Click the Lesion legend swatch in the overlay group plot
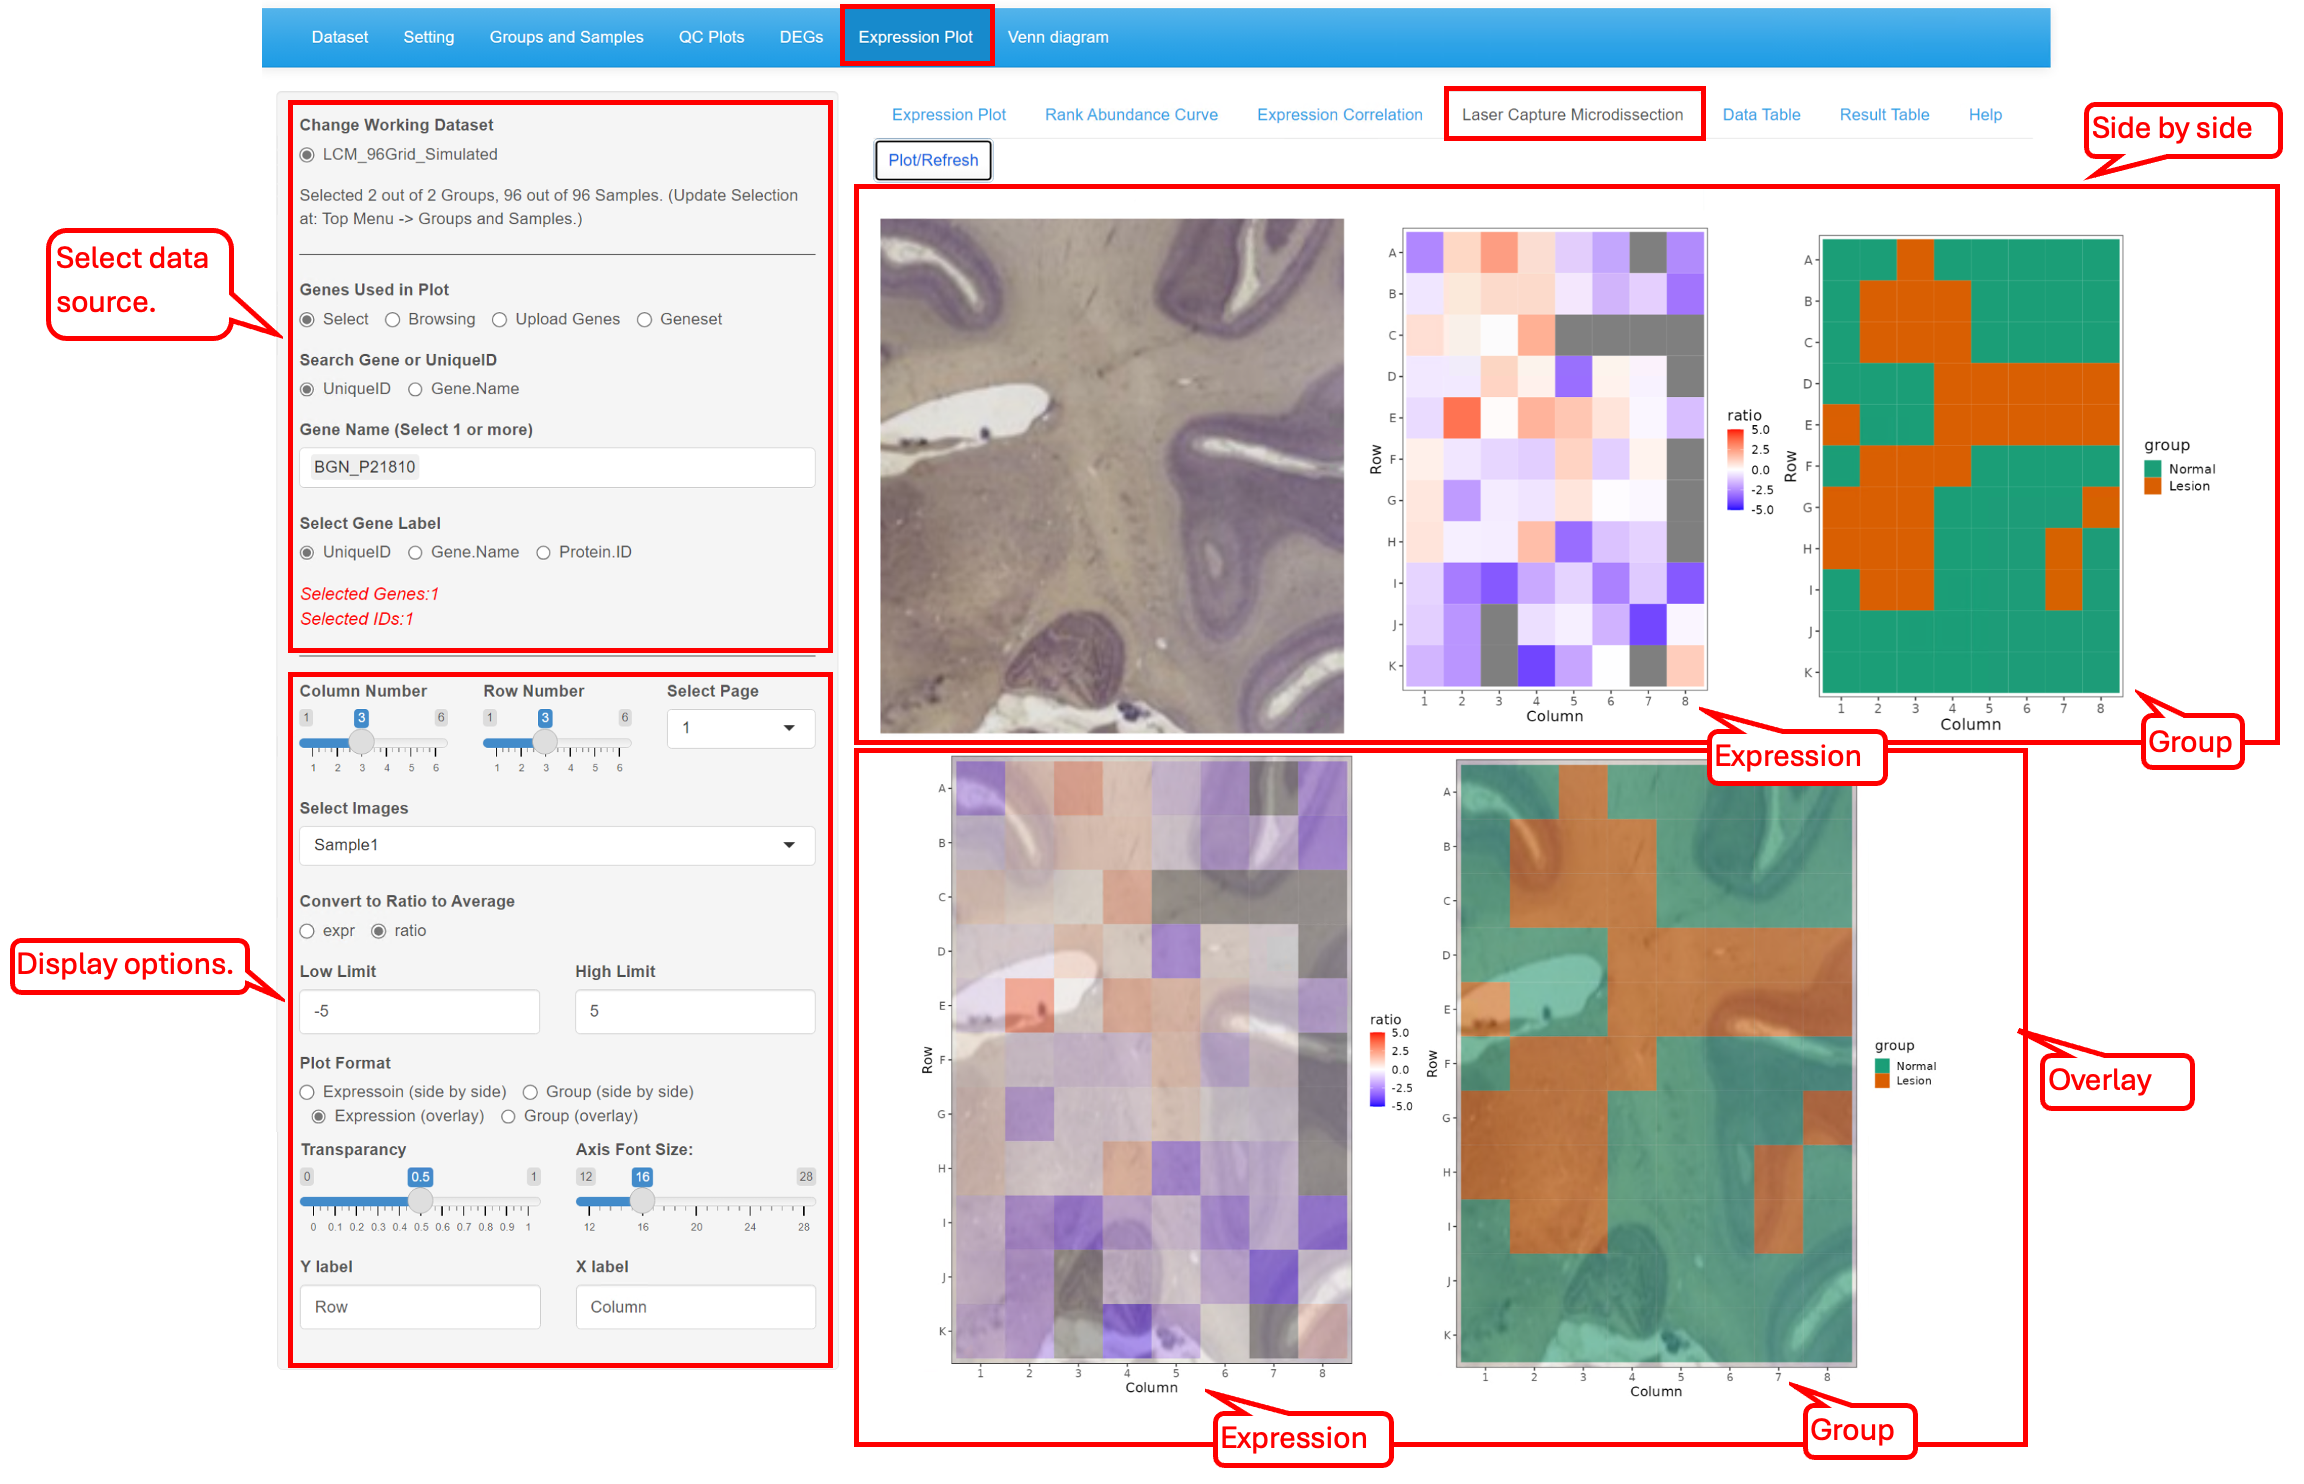This screenshot has height=1484, width=2304. [1882, 1081]
